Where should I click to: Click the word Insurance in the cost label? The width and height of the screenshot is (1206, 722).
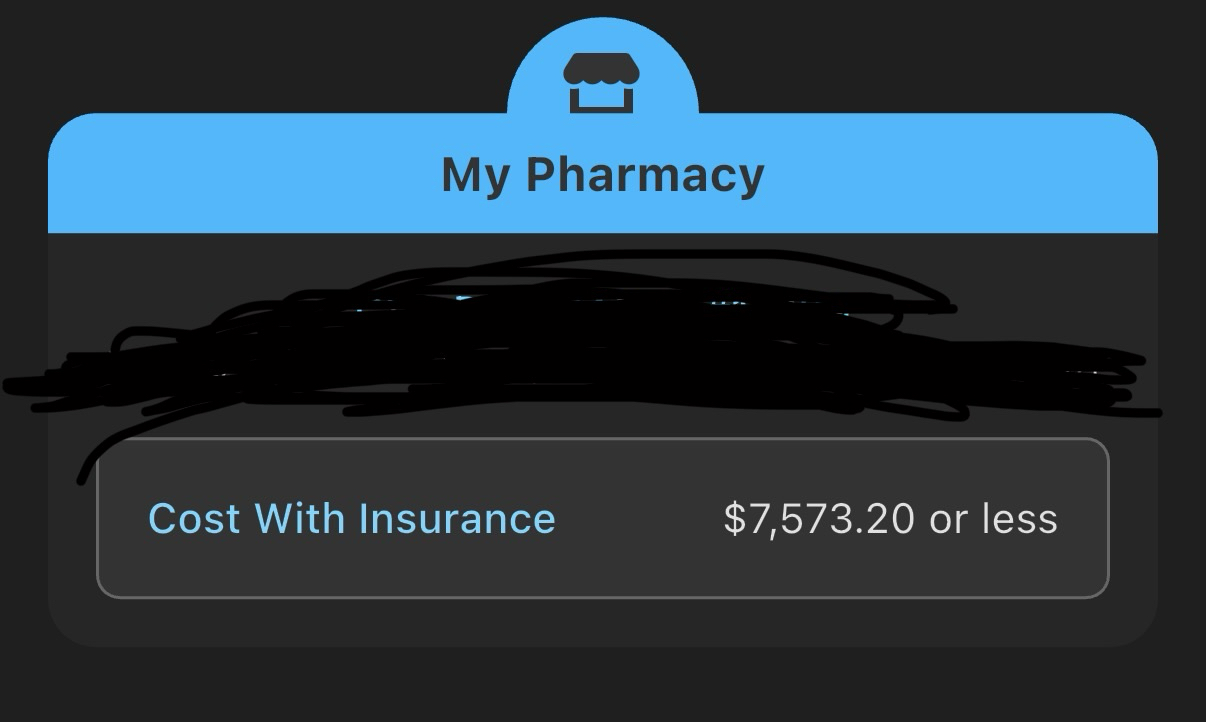pos(457,519)
